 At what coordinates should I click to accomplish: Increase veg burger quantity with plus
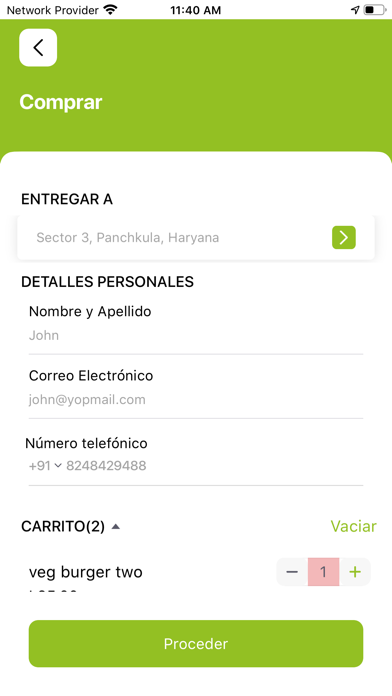point(355,572)
